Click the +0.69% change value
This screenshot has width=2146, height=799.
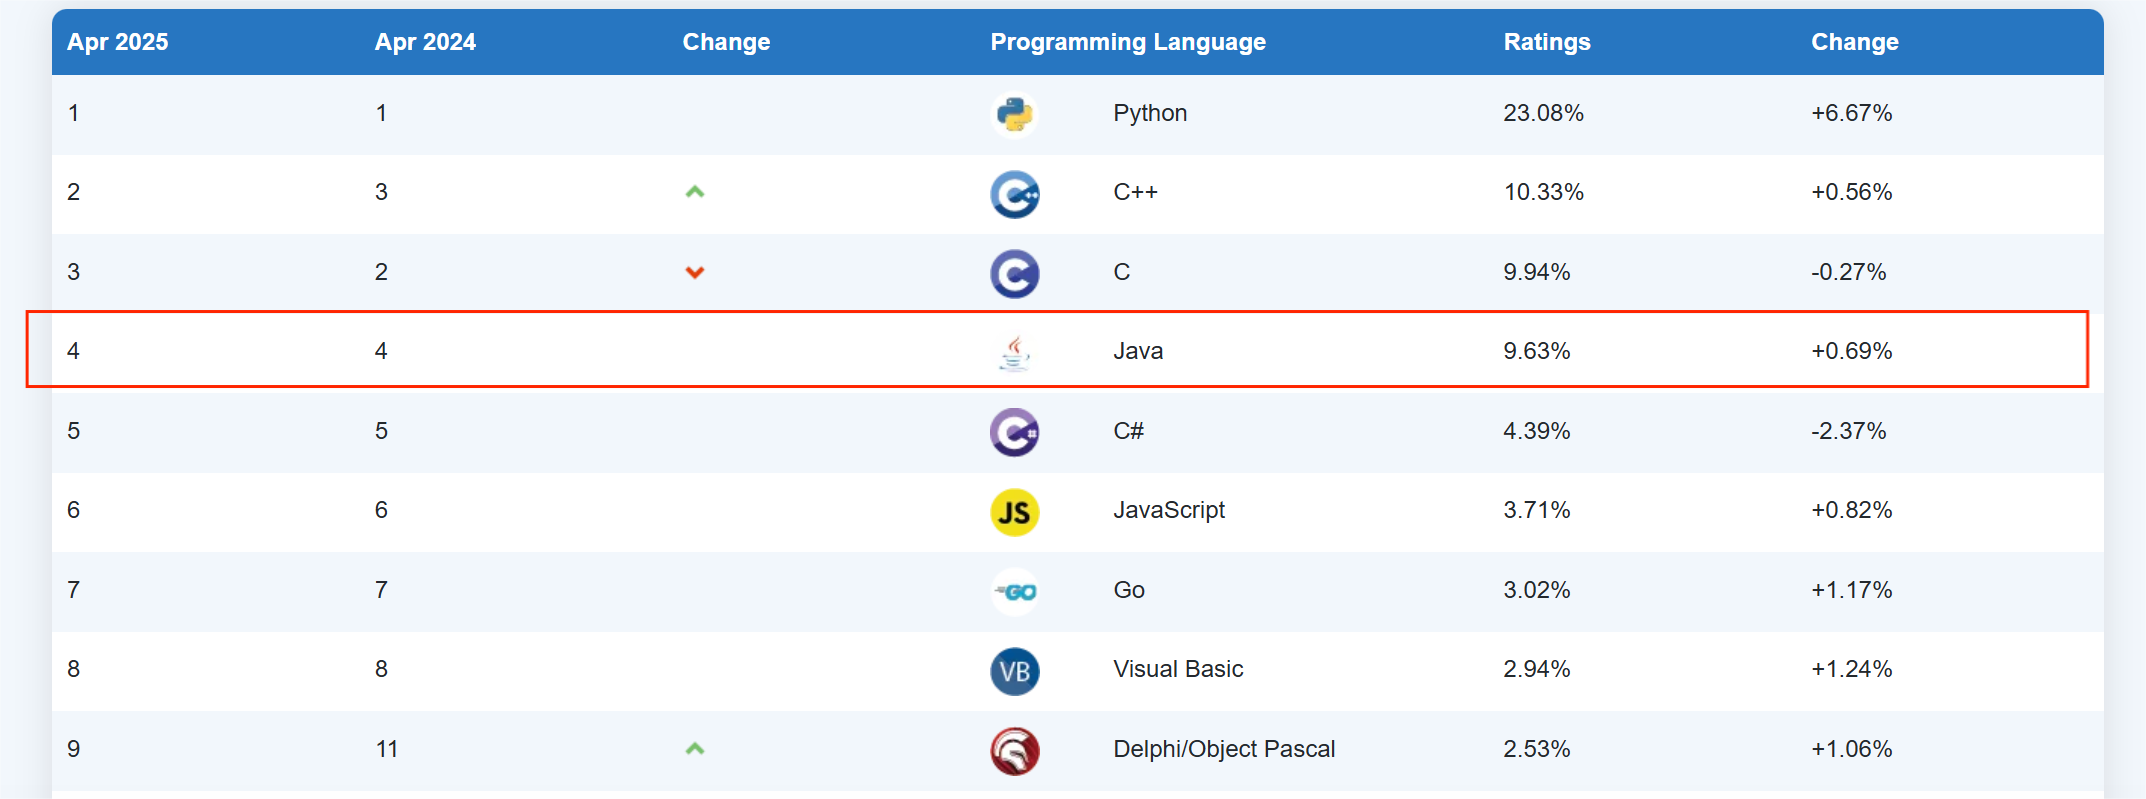(1851, 351)
